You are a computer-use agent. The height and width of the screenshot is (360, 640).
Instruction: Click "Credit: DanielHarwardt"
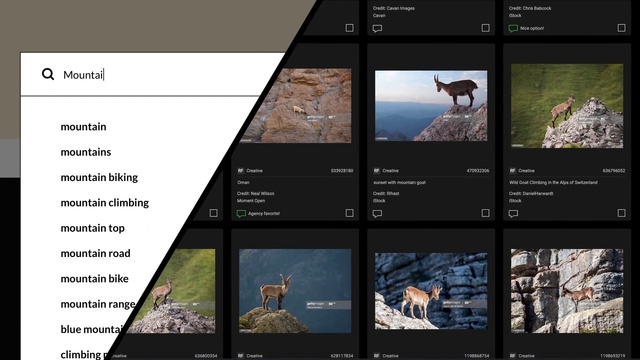coord(531,193)
